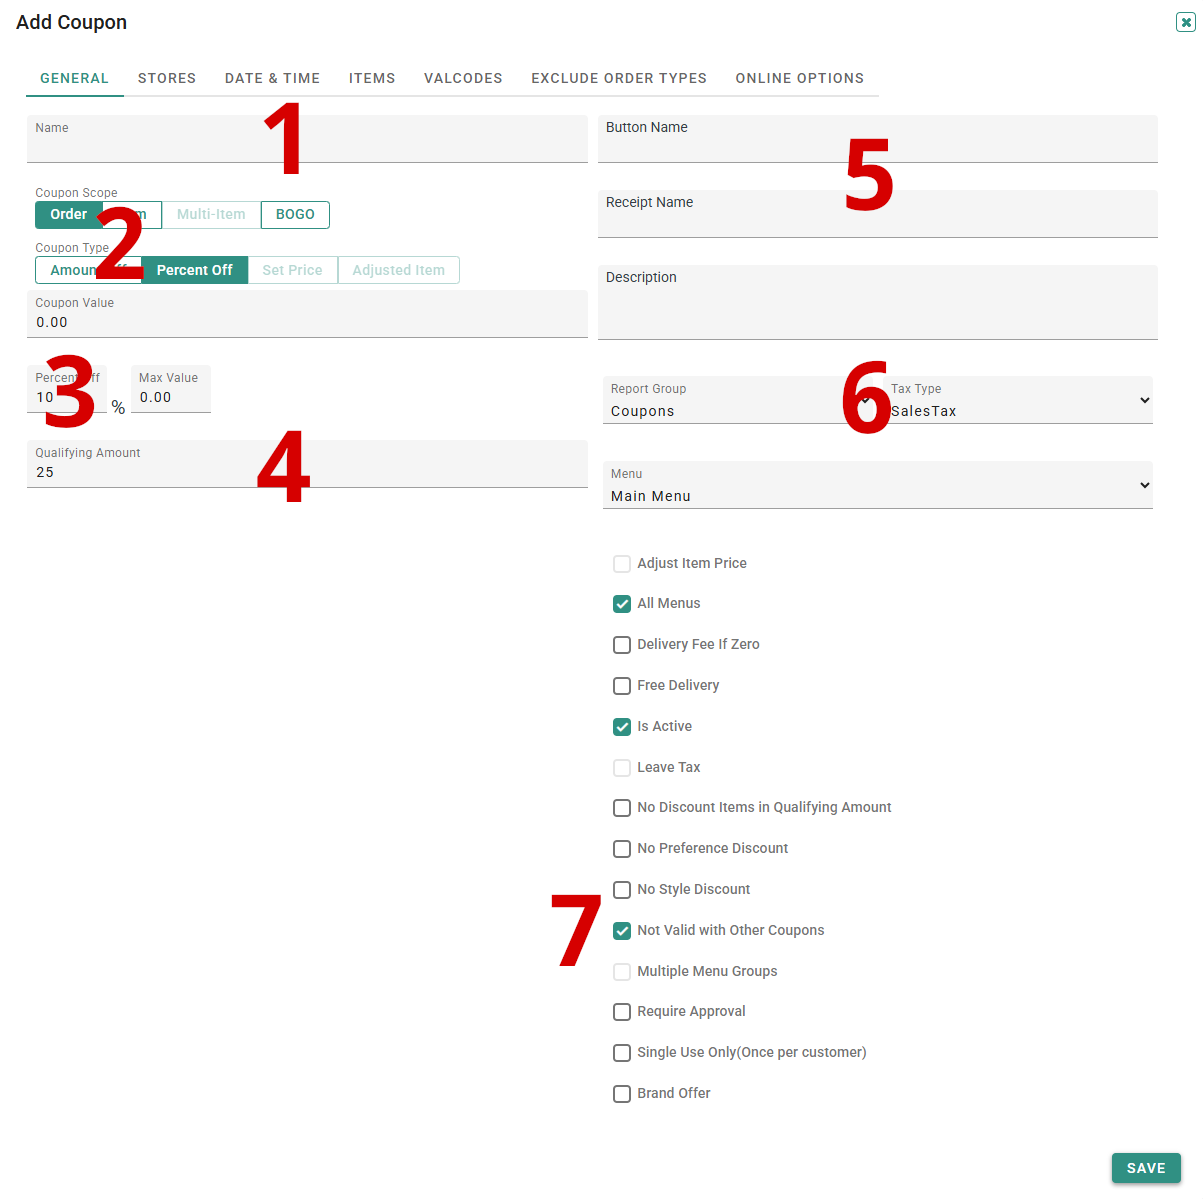Screen dimensions: 1203x1200
Task: Save the coupon
Action: [1146, 1168]
